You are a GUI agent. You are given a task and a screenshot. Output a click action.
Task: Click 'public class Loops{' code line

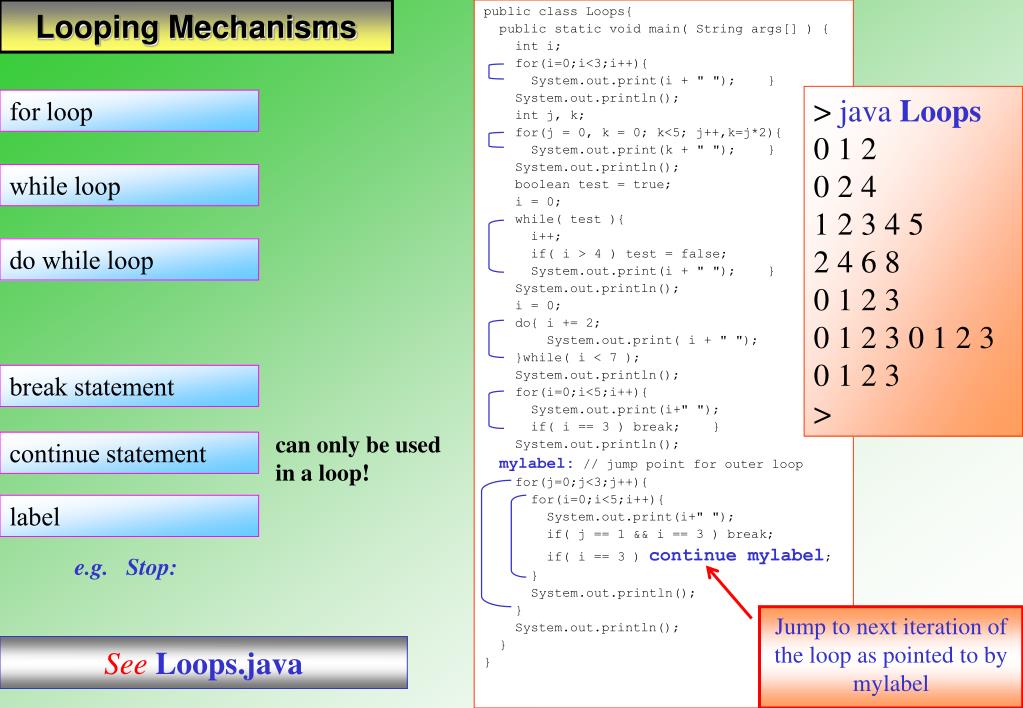coord(558,11)
